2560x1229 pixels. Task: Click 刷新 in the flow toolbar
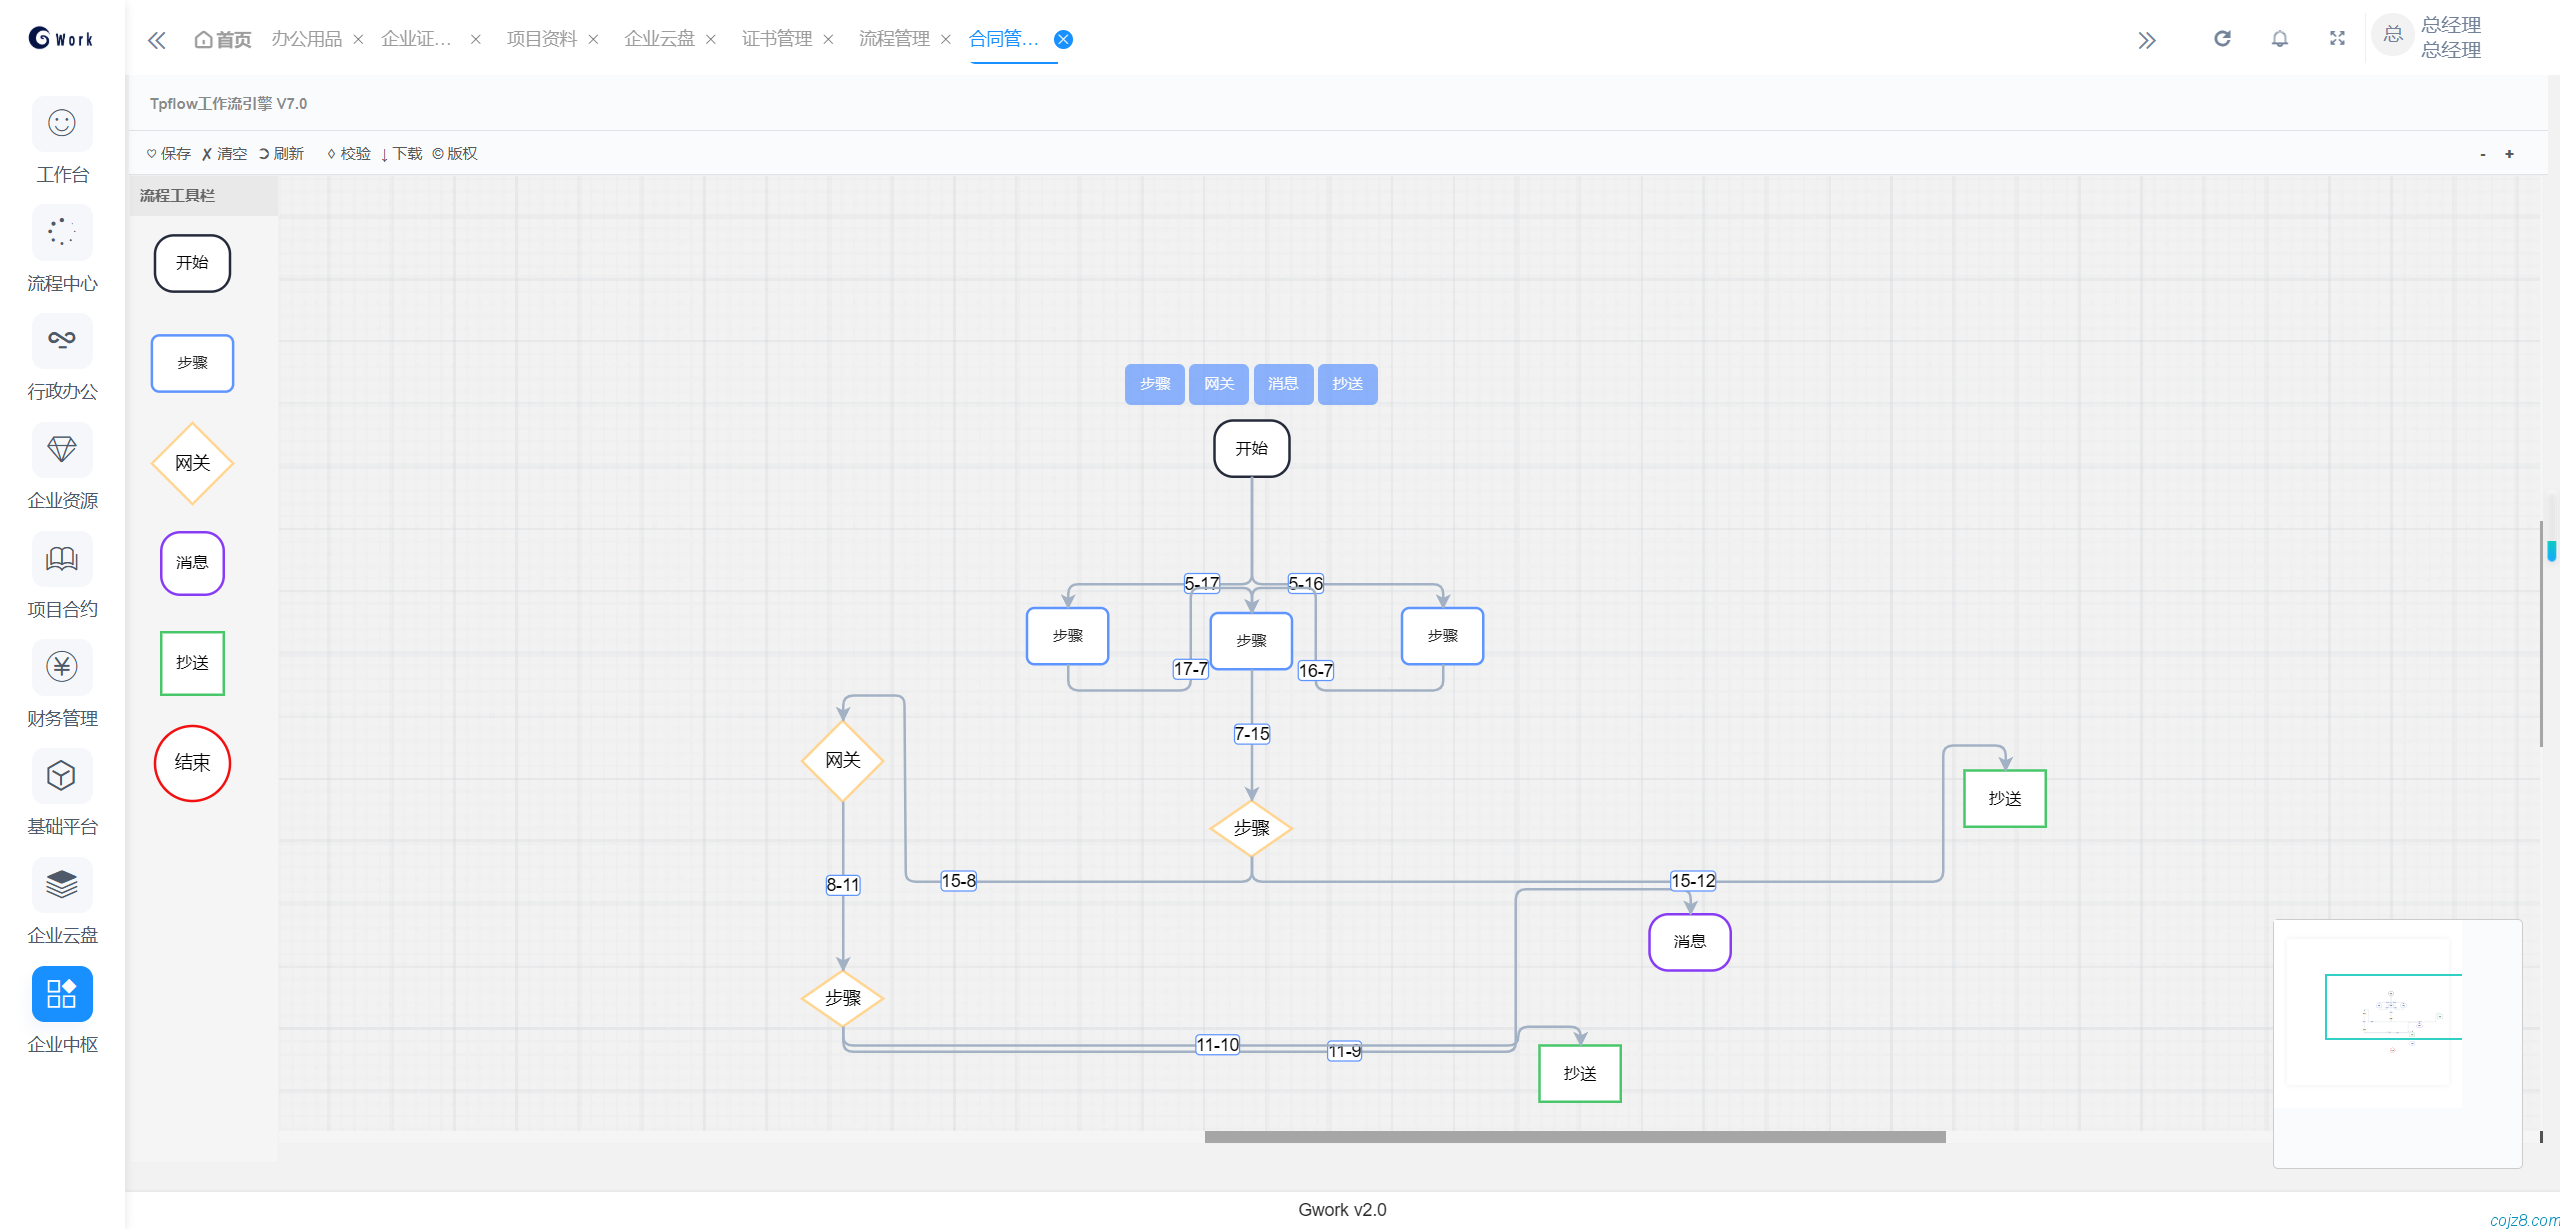click(x=281, y=154)
